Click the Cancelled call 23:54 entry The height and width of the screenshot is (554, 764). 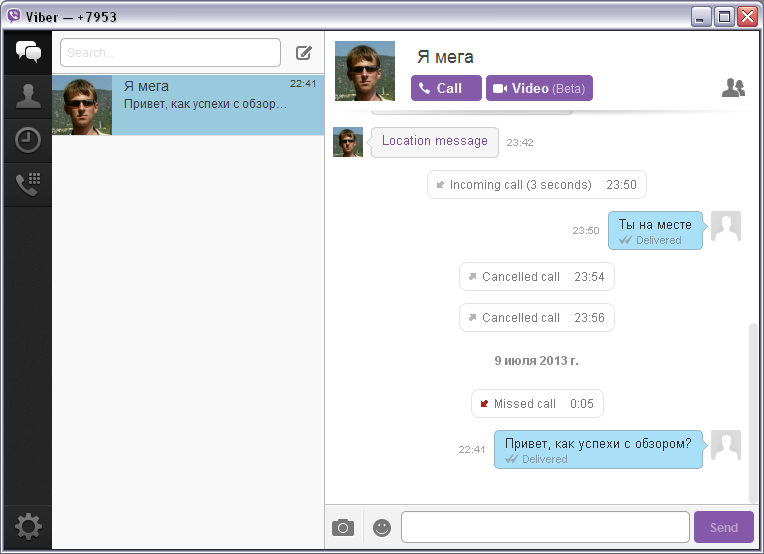537,277
